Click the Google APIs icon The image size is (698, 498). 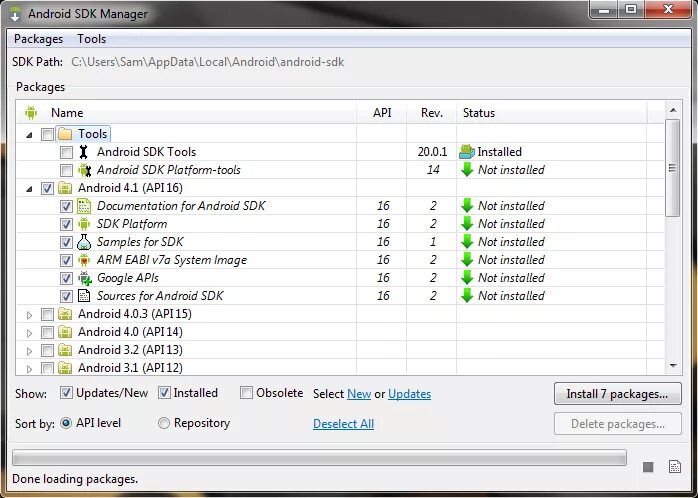pyautogui.click(x=85, y=278)
